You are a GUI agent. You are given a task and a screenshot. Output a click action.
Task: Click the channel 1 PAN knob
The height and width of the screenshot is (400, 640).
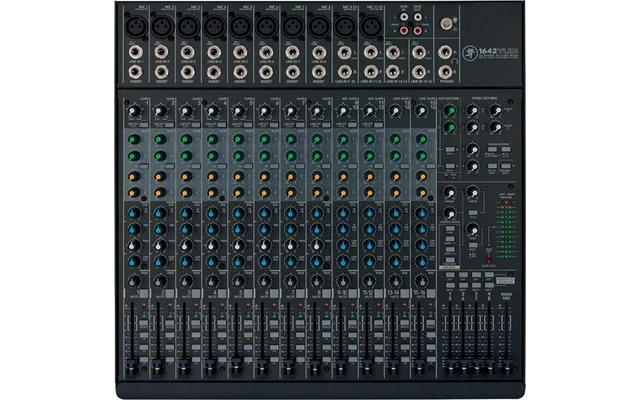134,281
